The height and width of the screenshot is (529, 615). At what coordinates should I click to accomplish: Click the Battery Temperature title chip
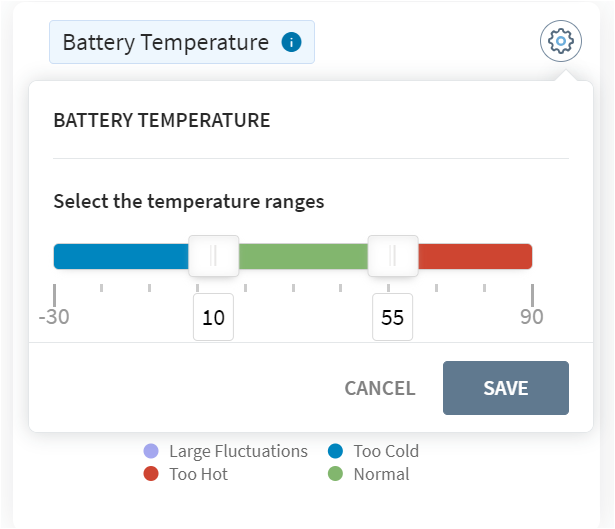click(166, 42)
